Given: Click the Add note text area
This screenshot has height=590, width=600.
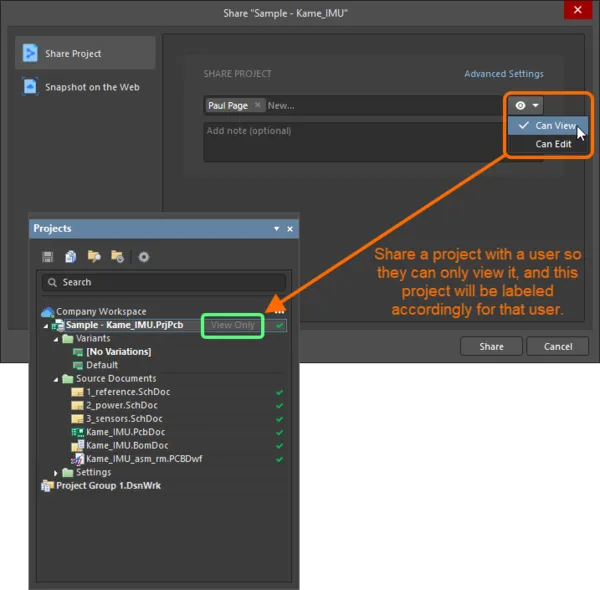Looking at the screenshot, I should [x=354, y=142].
